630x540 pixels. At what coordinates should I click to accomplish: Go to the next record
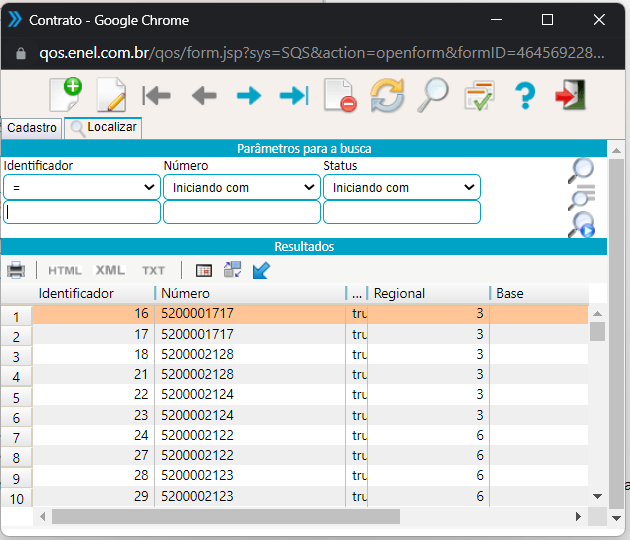tap(248, 96)
